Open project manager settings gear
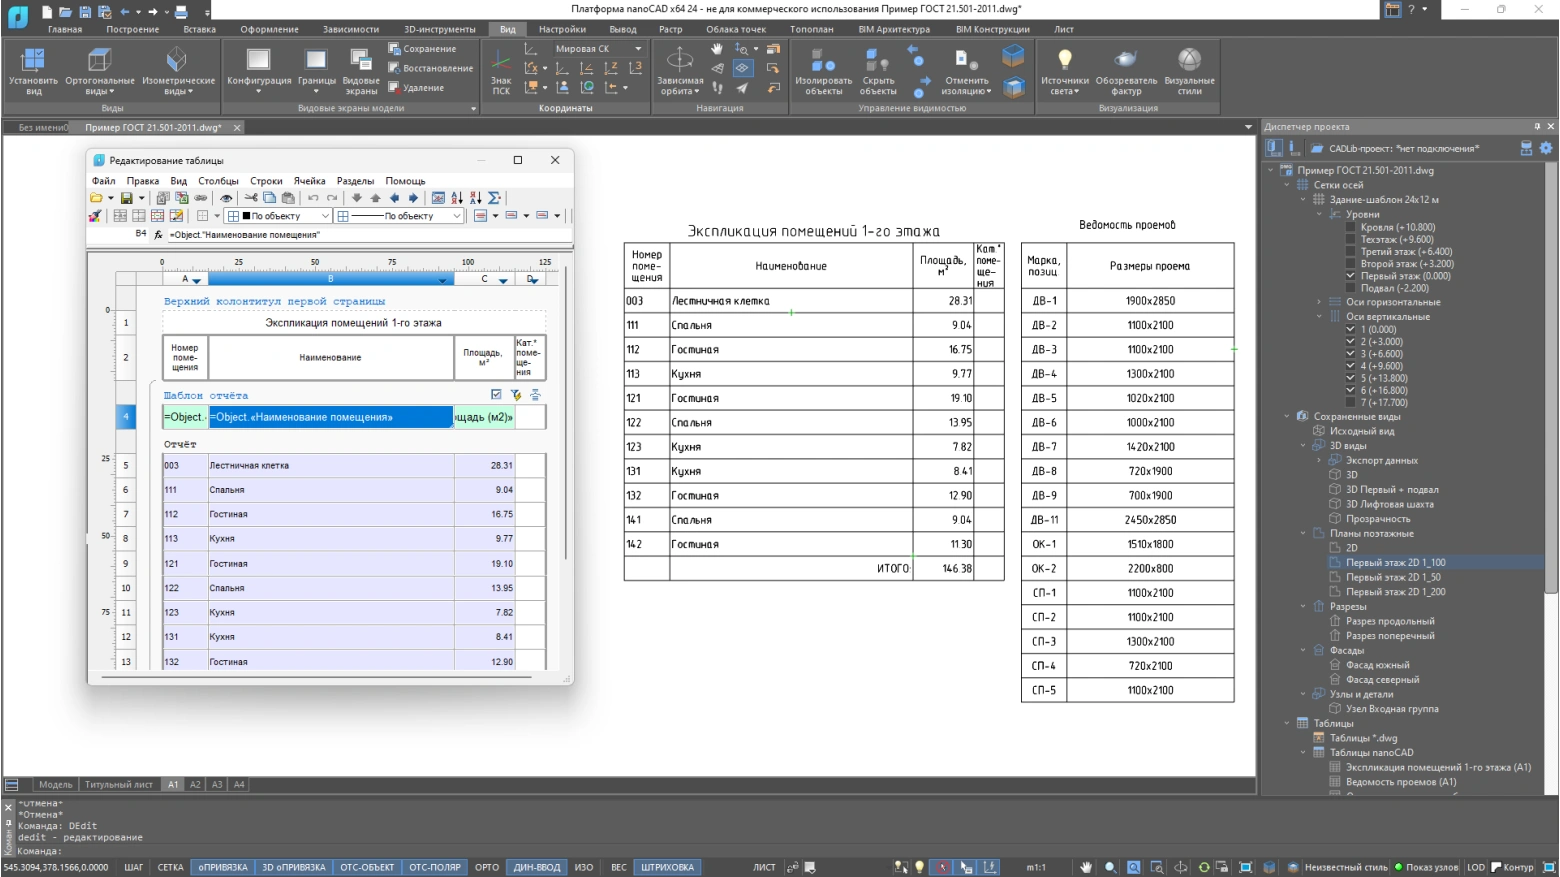1560x877 pixels. (1546, 148)
